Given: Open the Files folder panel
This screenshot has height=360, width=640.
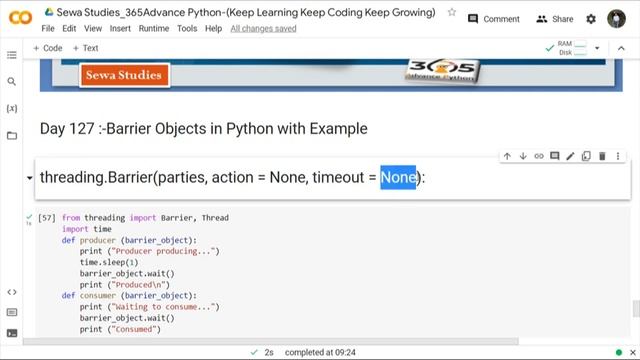Looking at the screenshot, I should click(12, 136).
